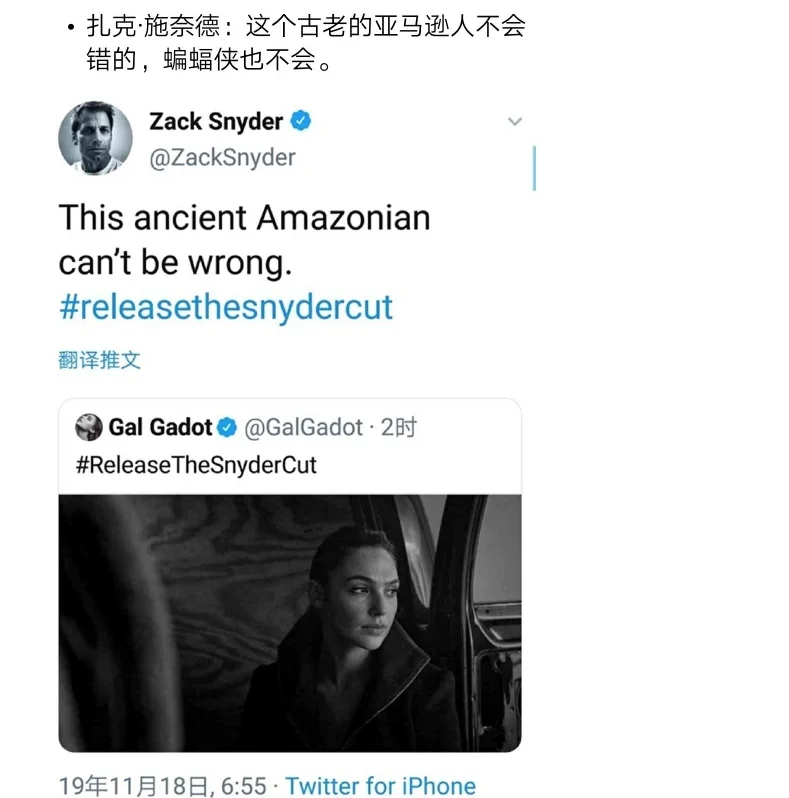Click the Zack Snyder display name

click(216, 122)
